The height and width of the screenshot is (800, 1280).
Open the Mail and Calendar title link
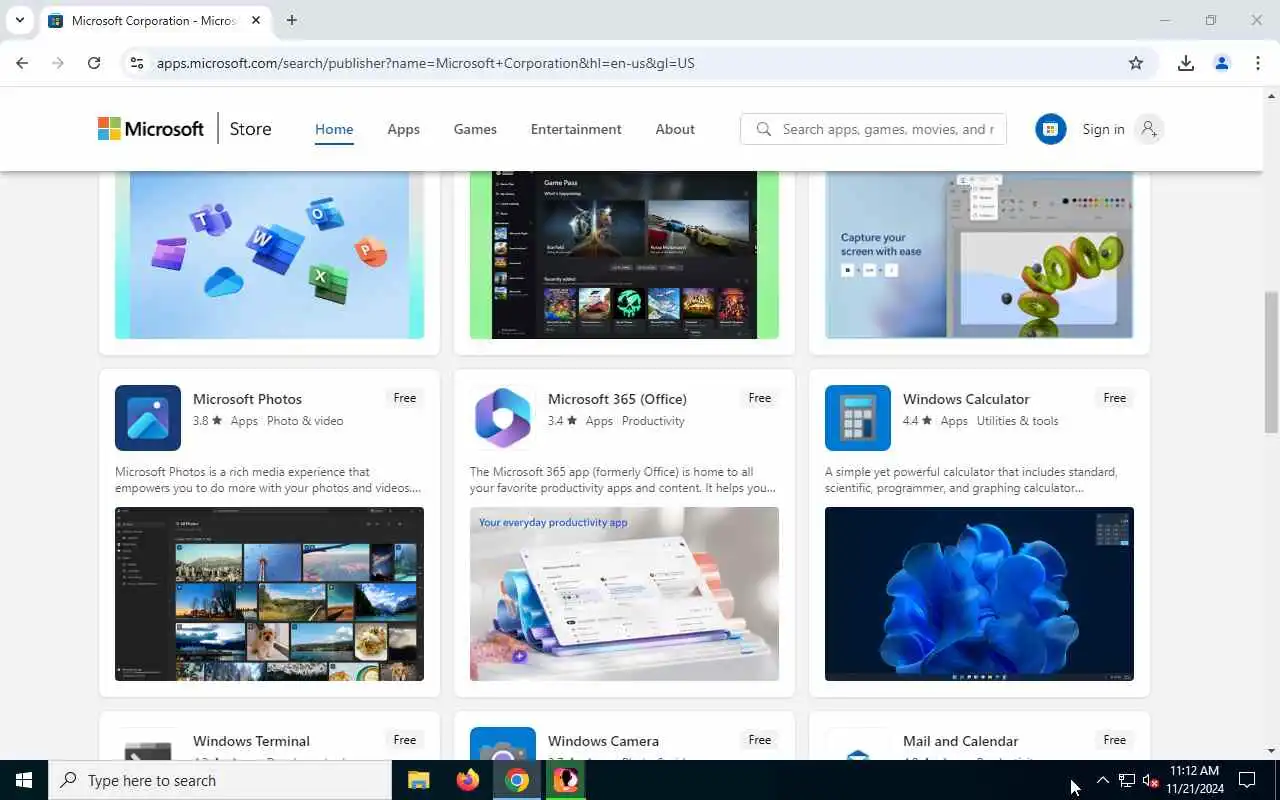coord(960,741)
